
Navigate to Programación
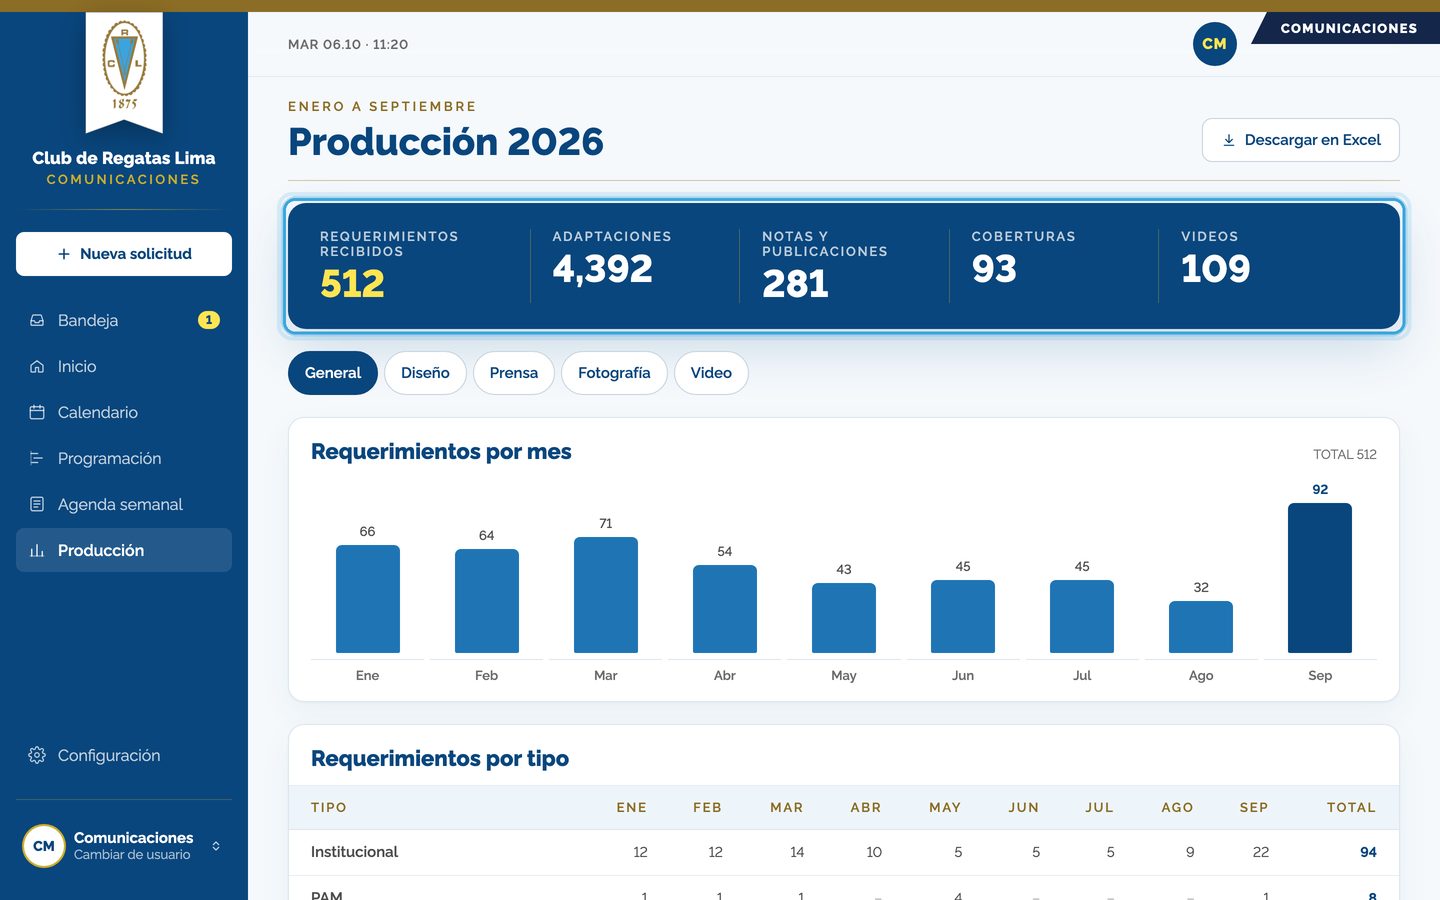pos(124,458)
